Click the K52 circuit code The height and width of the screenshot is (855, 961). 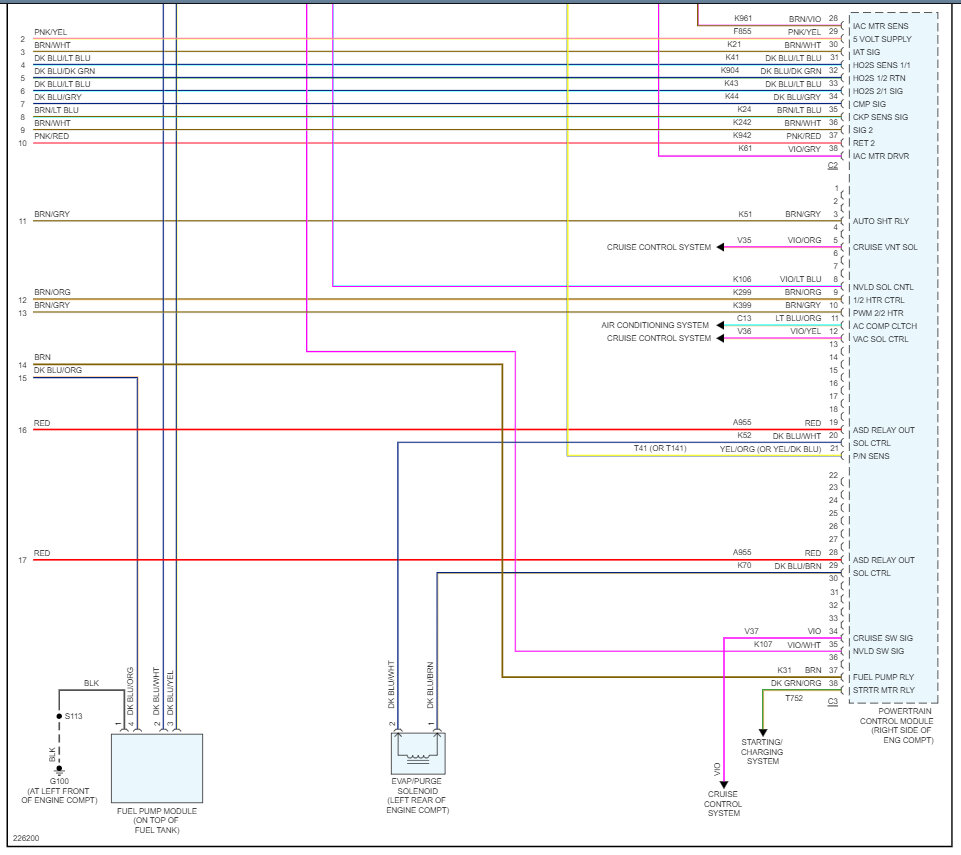(x=744, y=435)
